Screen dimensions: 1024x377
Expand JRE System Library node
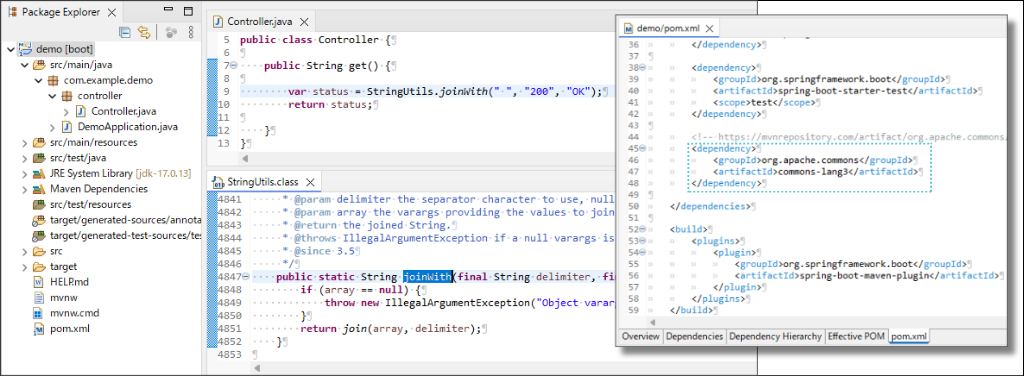tap(25, 174)
